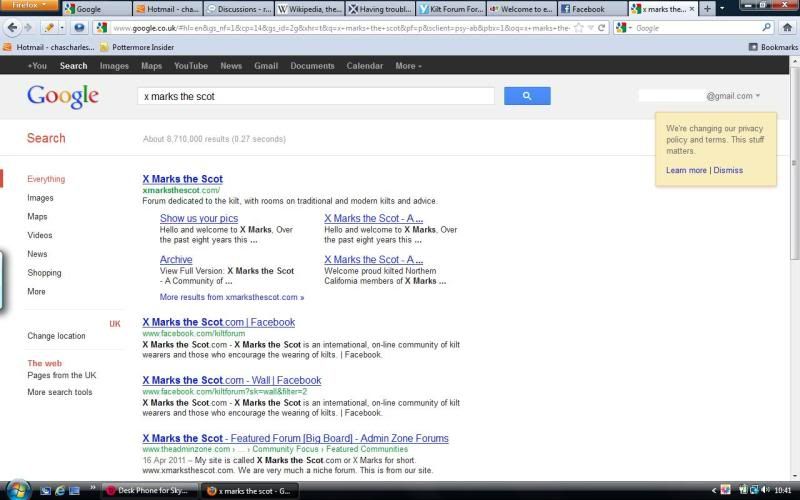Open Gmail in the Google top bar

pos(266,66)
